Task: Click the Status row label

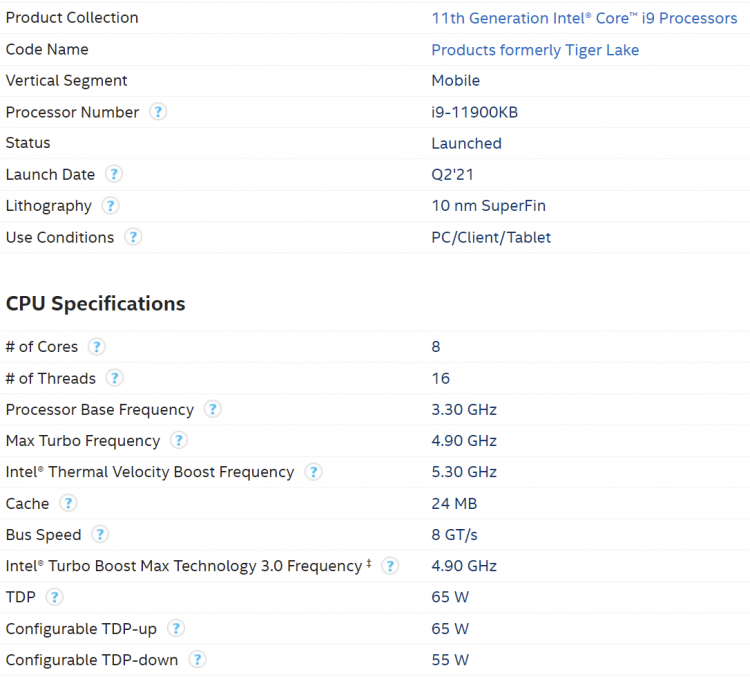Action: coord(28,143)
